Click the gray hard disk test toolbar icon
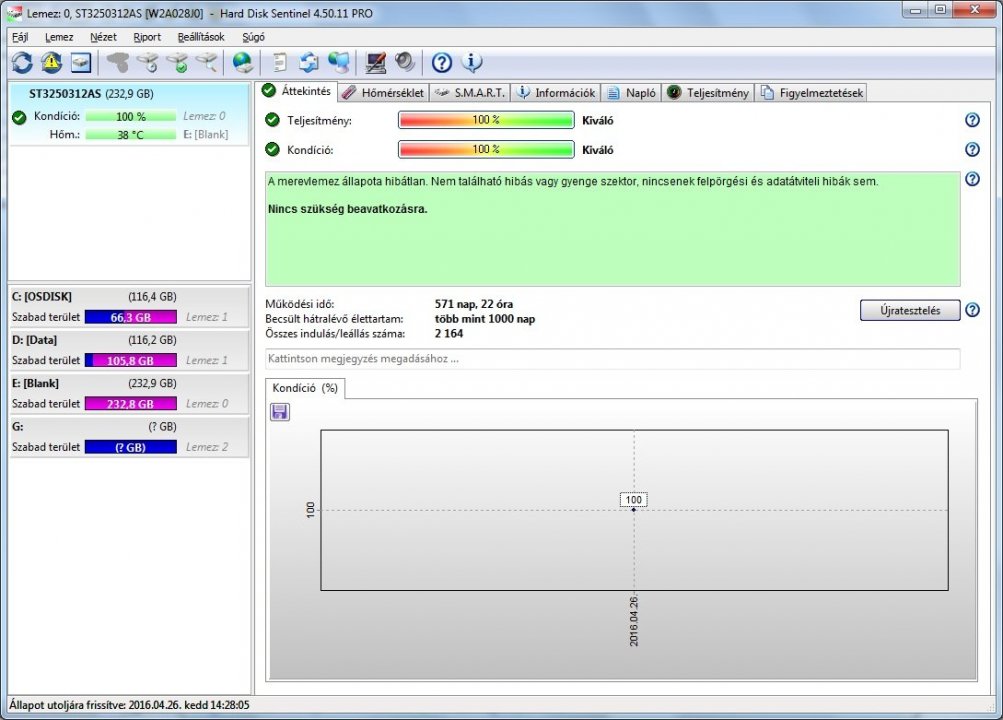Viewport: 1003px width, 720px height. click(117, 62)
